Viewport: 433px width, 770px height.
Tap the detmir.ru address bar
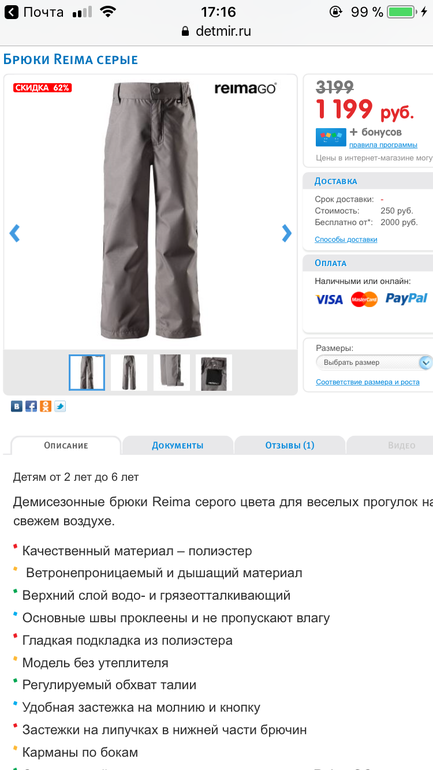(216, 31)
